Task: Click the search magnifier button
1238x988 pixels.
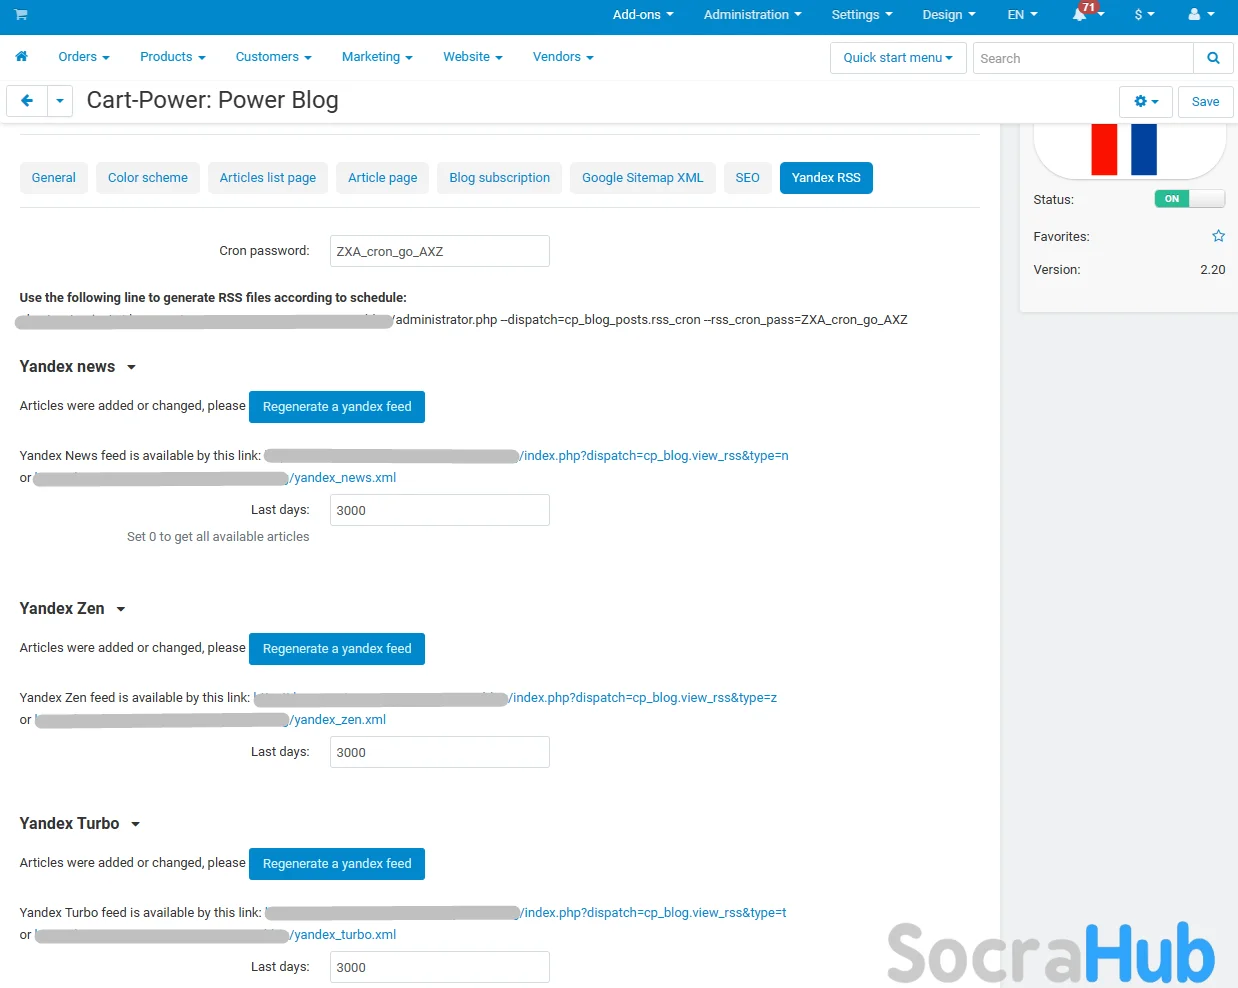Action: 1213,58
